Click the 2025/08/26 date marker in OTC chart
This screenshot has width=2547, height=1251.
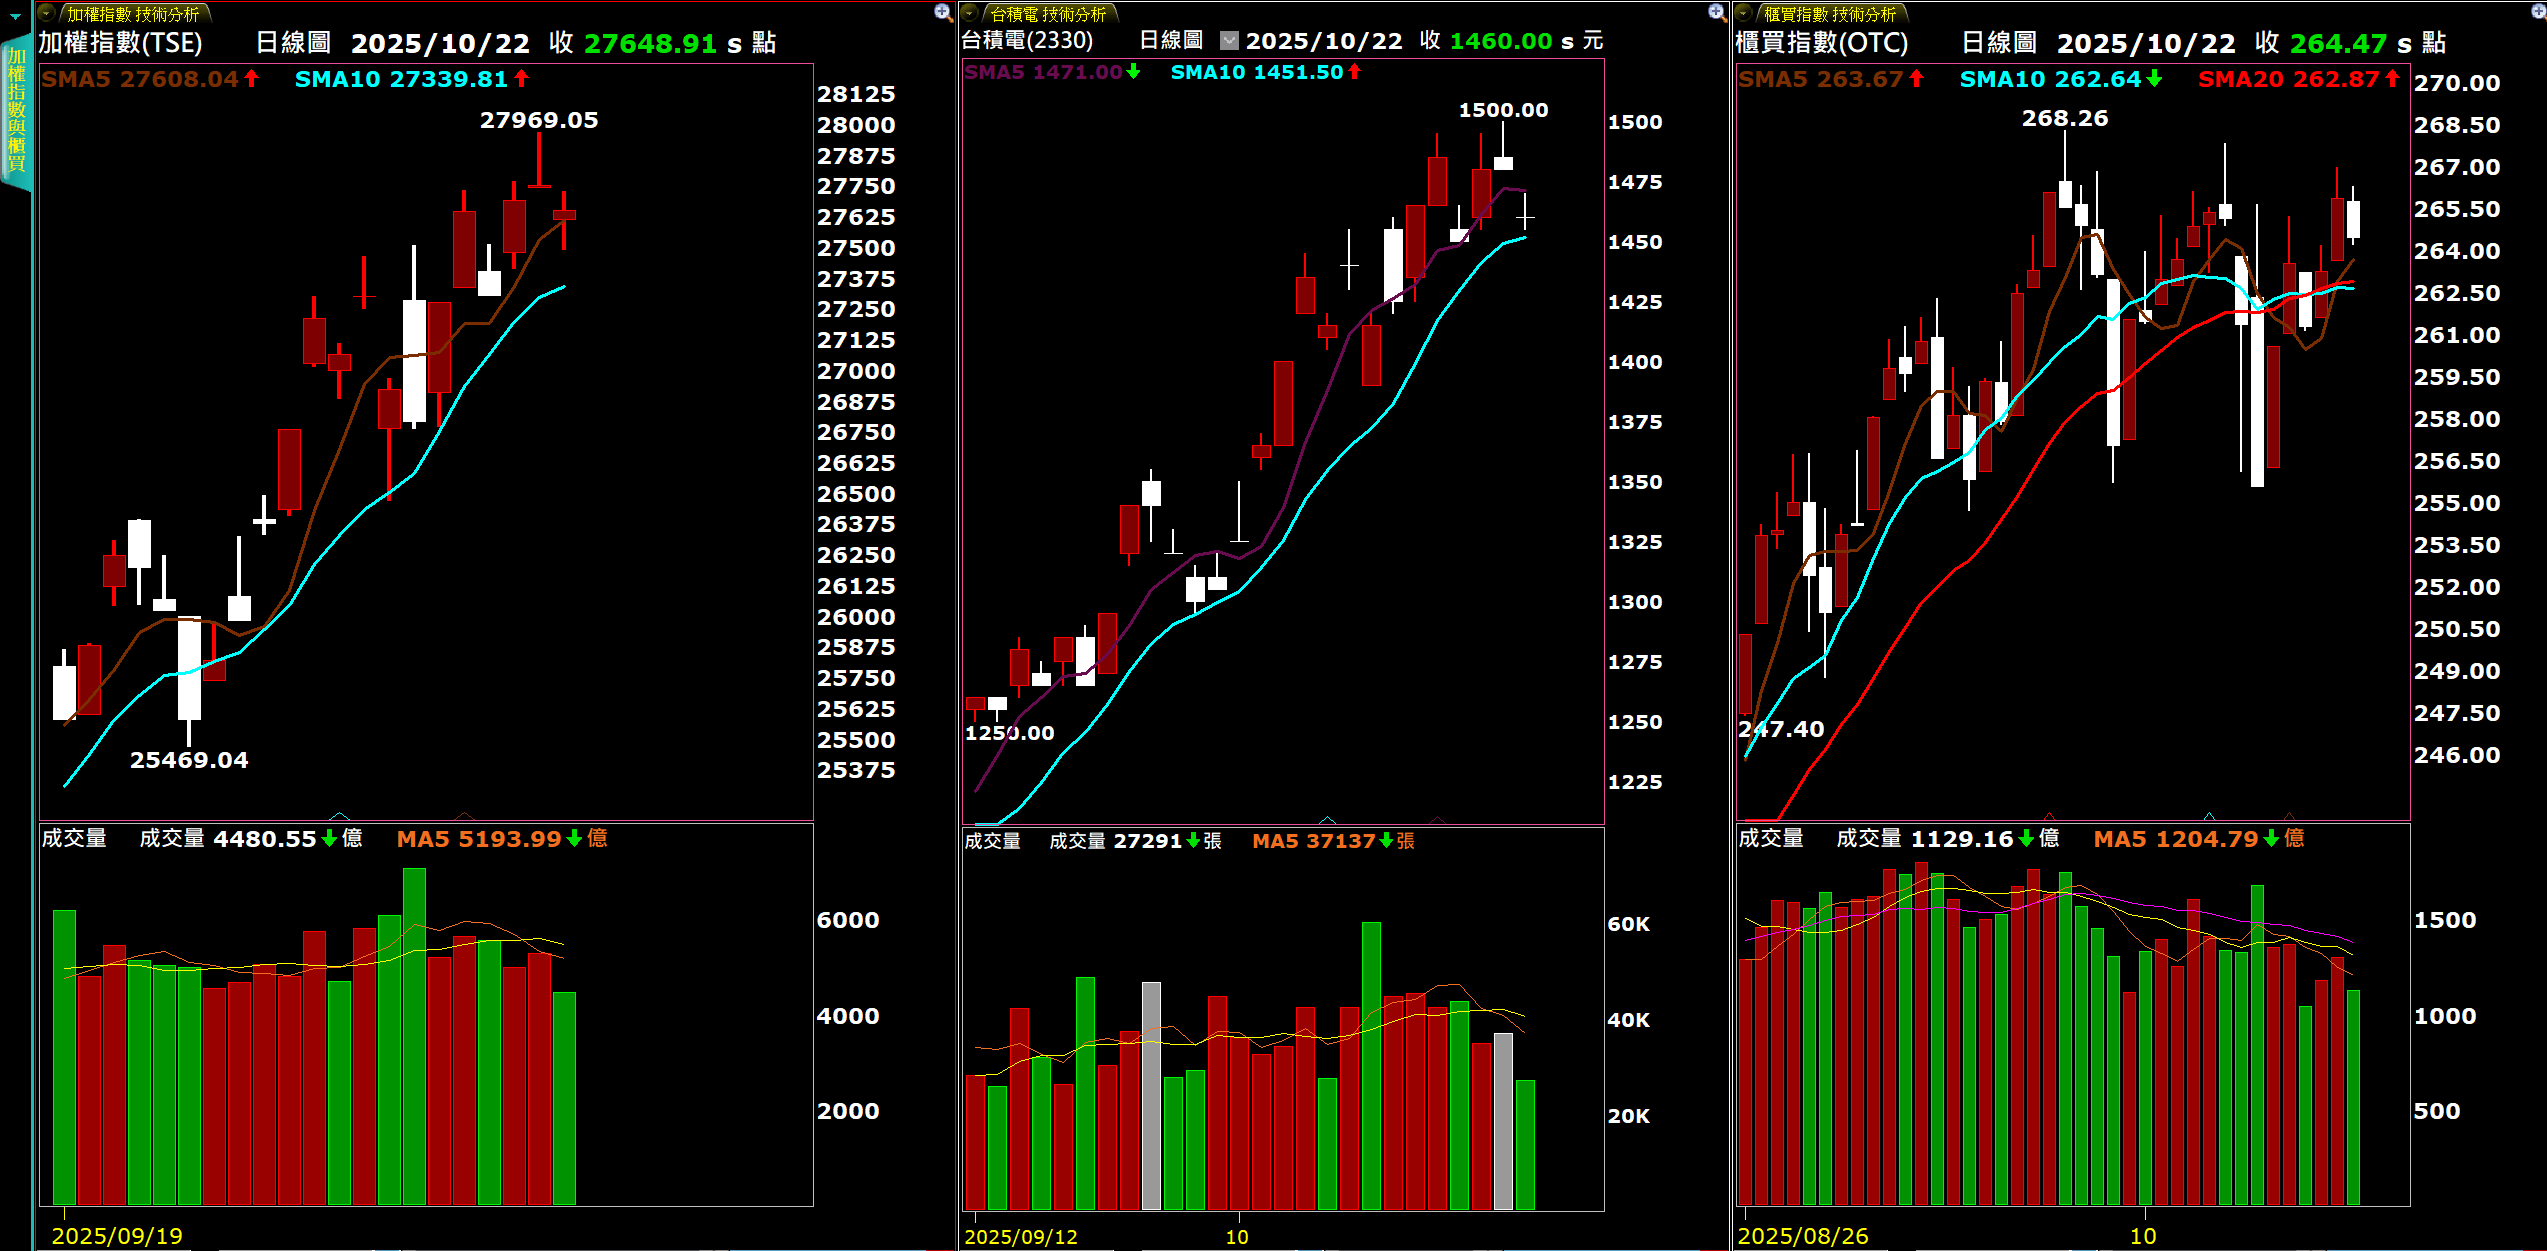(x=1802, y=1236)
